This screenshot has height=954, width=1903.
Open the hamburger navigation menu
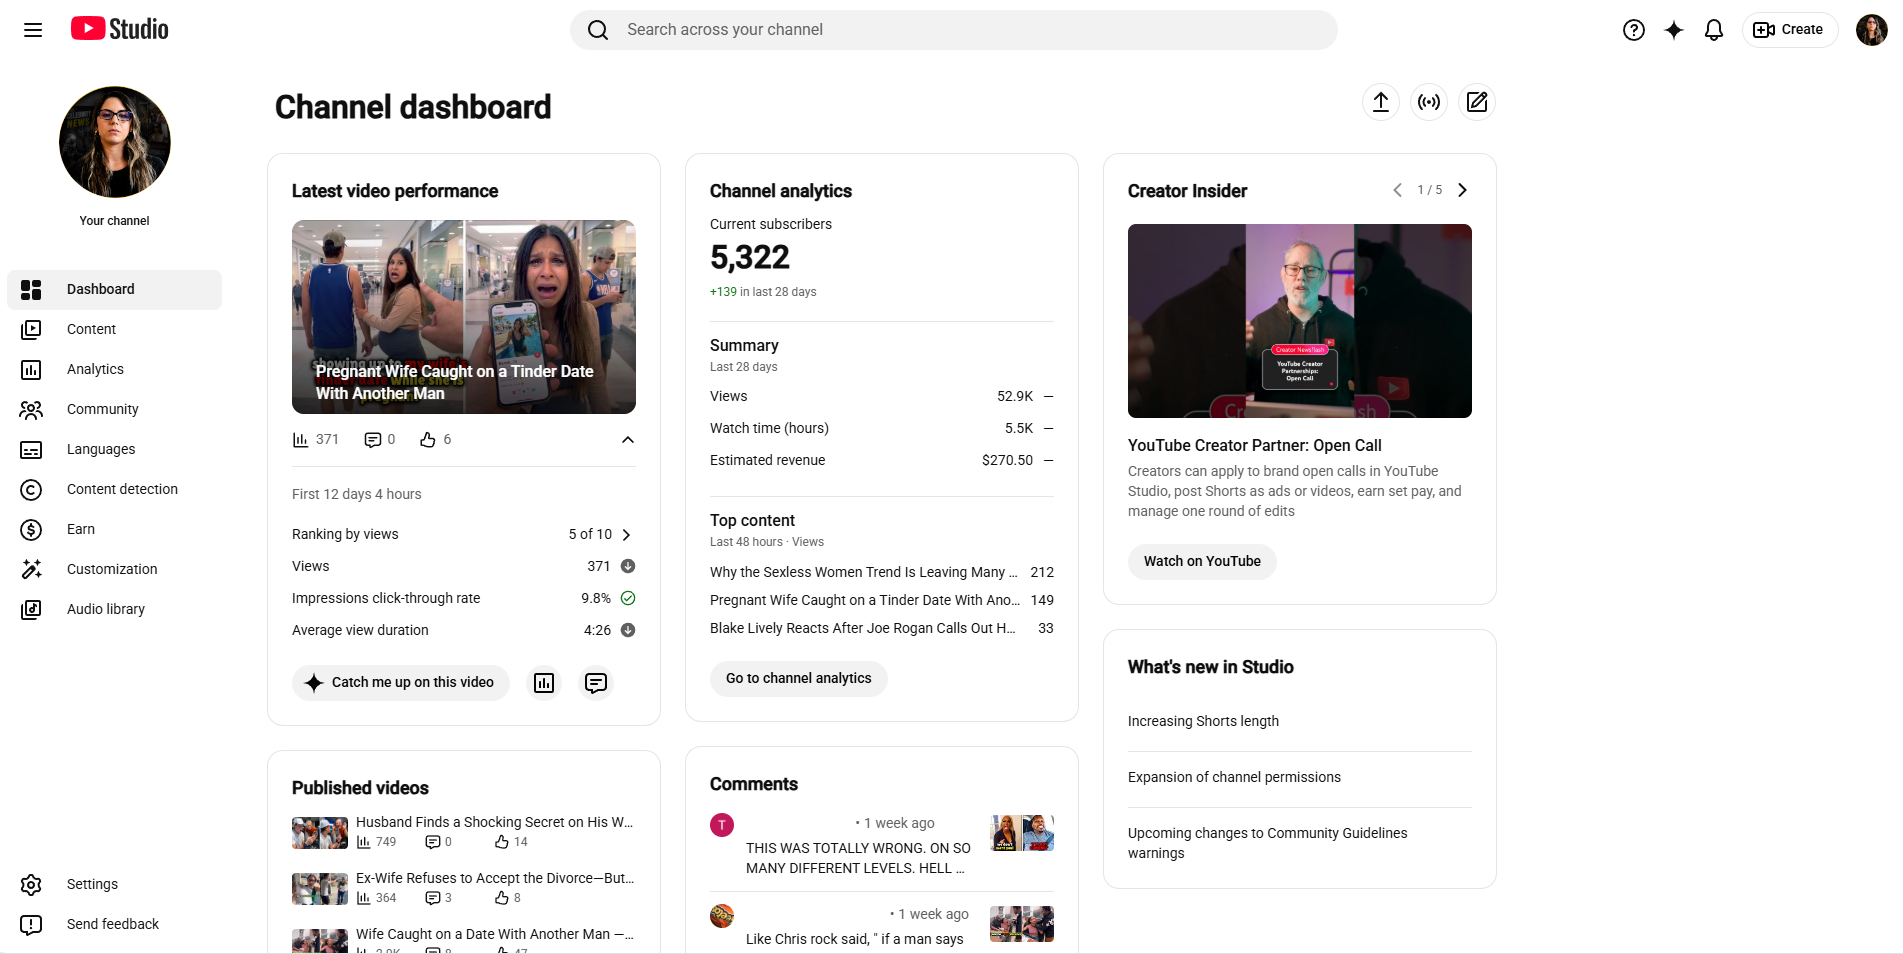tap(33, 30)
